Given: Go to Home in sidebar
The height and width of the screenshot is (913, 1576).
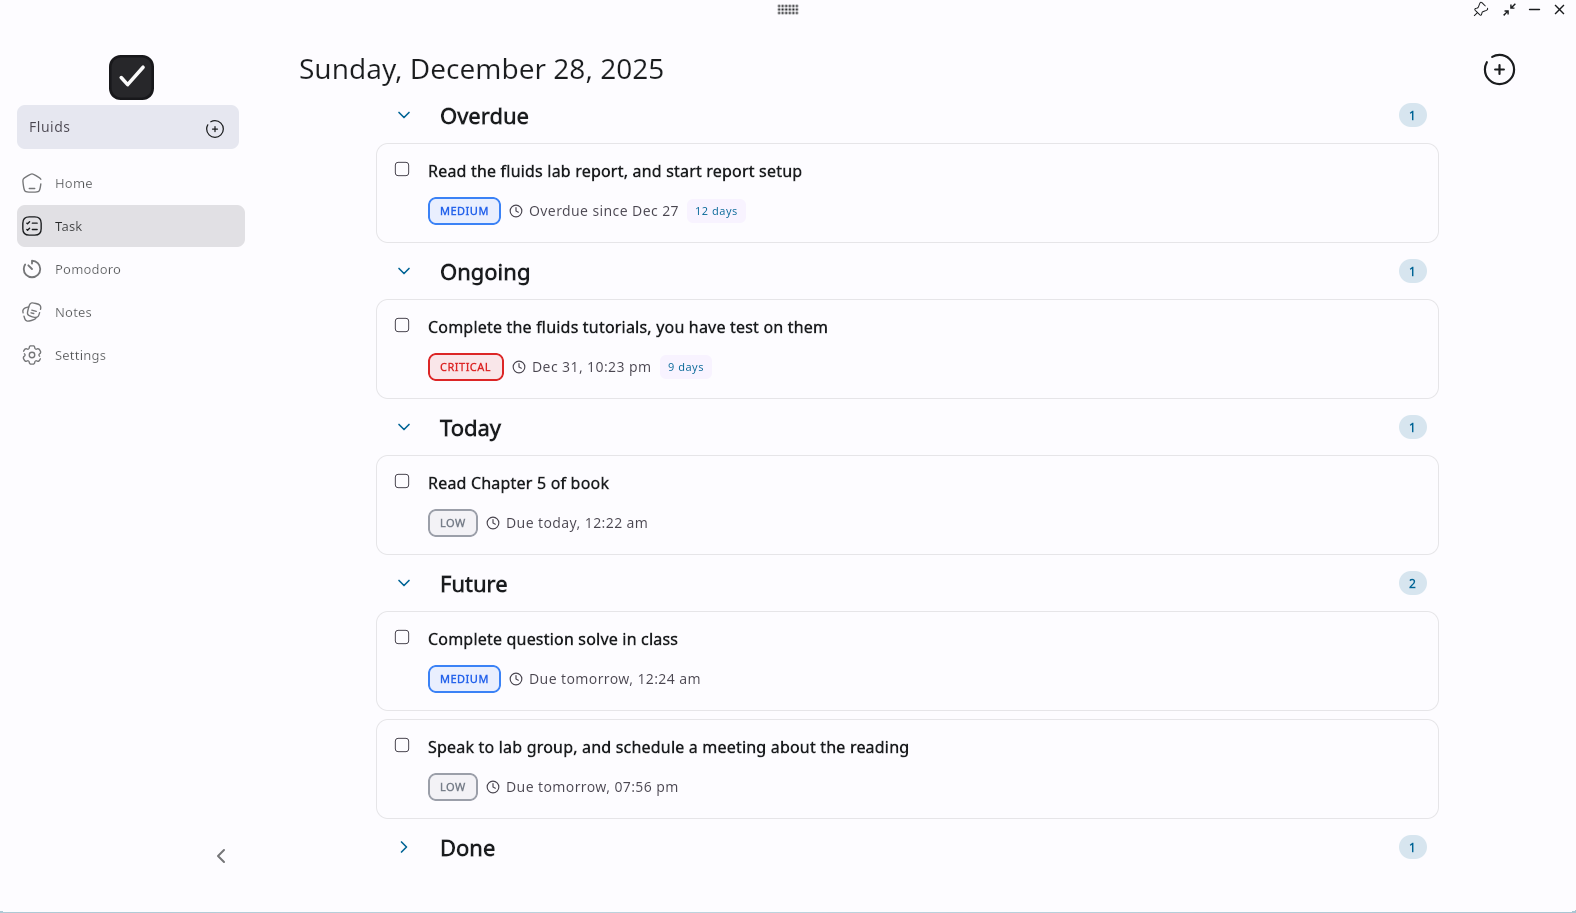Looking at the screenshot, I should [x=131, y=183].
